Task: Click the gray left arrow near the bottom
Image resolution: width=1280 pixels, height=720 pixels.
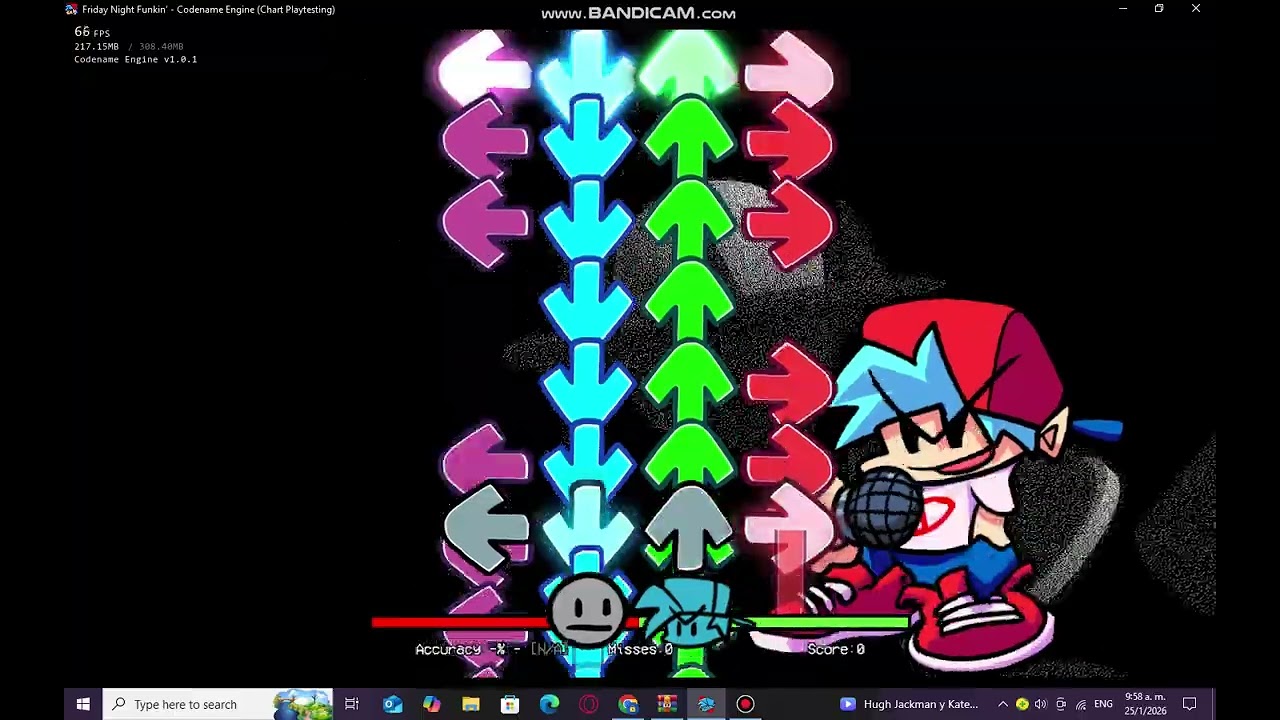Action: [486, 526]
